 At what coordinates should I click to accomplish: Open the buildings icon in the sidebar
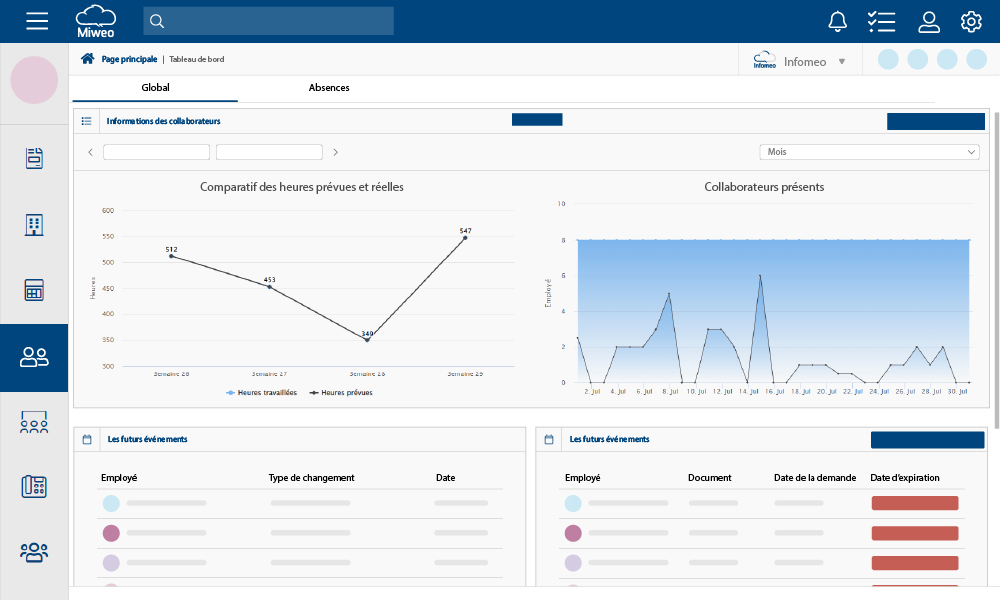[34, 225]
